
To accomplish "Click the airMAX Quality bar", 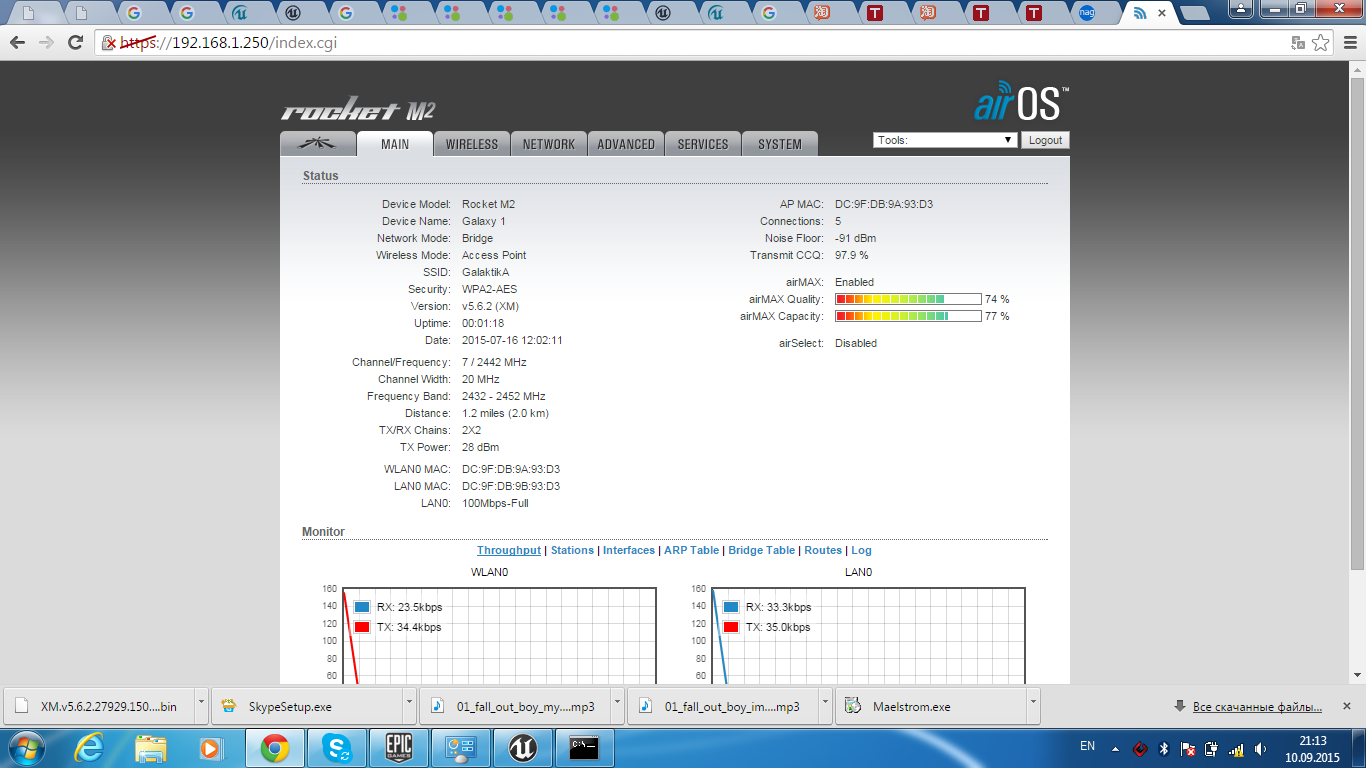I will coord(908,299).
